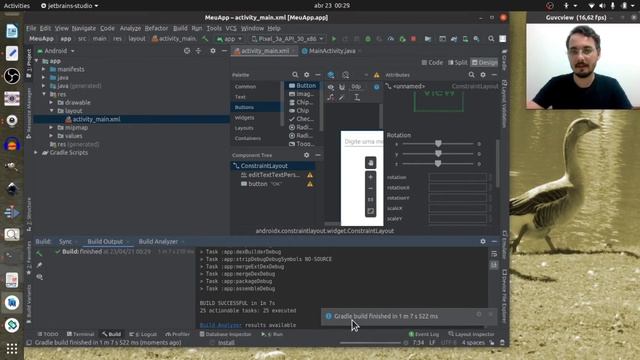This screenshot has height=360, width=640.
Task: Collapse the app module tree node
Action: (37, 61)
